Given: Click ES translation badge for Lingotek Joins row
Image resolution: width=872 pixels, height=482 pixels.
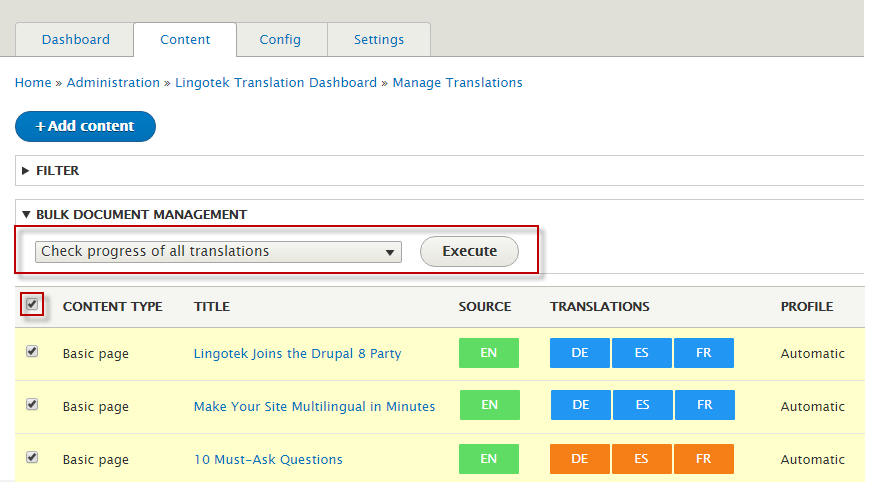Looking at the screenshot, I should pyautogui.click(x=642, y=353).
